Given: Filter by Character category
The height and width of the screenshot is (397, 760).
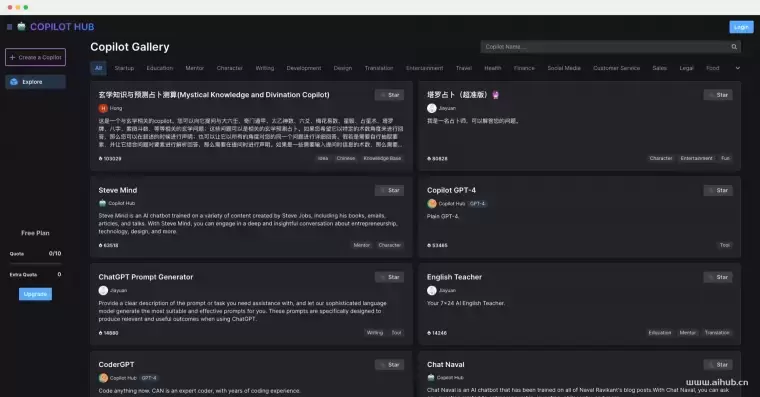Looking at the screenshot, I should 229,68.
